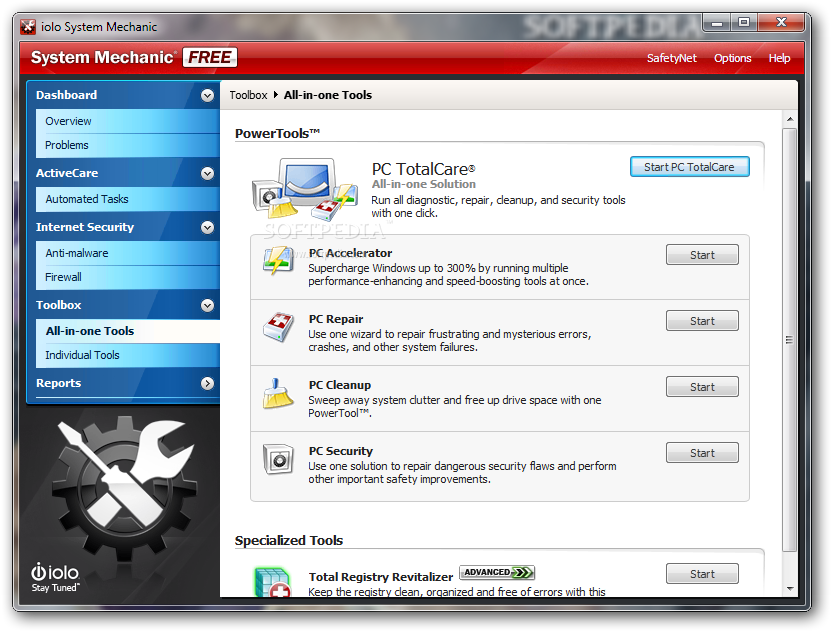The height and width of the screenshot is (632, 832).
Task: Click the PC Security safe icon
Action: click(x=278, y=459)
